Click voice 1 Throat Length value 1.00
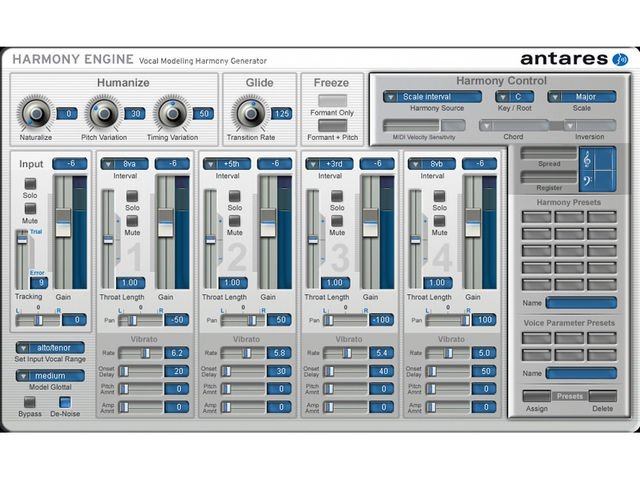Screen dimensions: 640x480 130,282
